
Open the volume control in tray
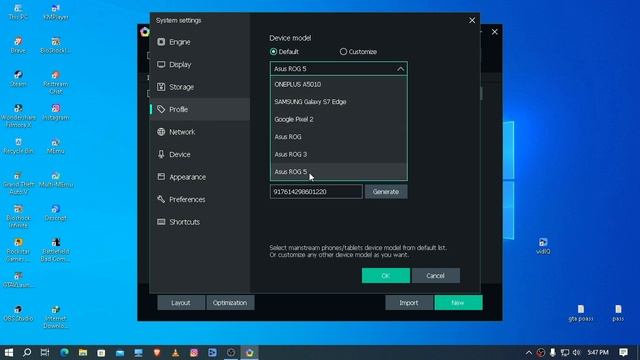(576, 352)
